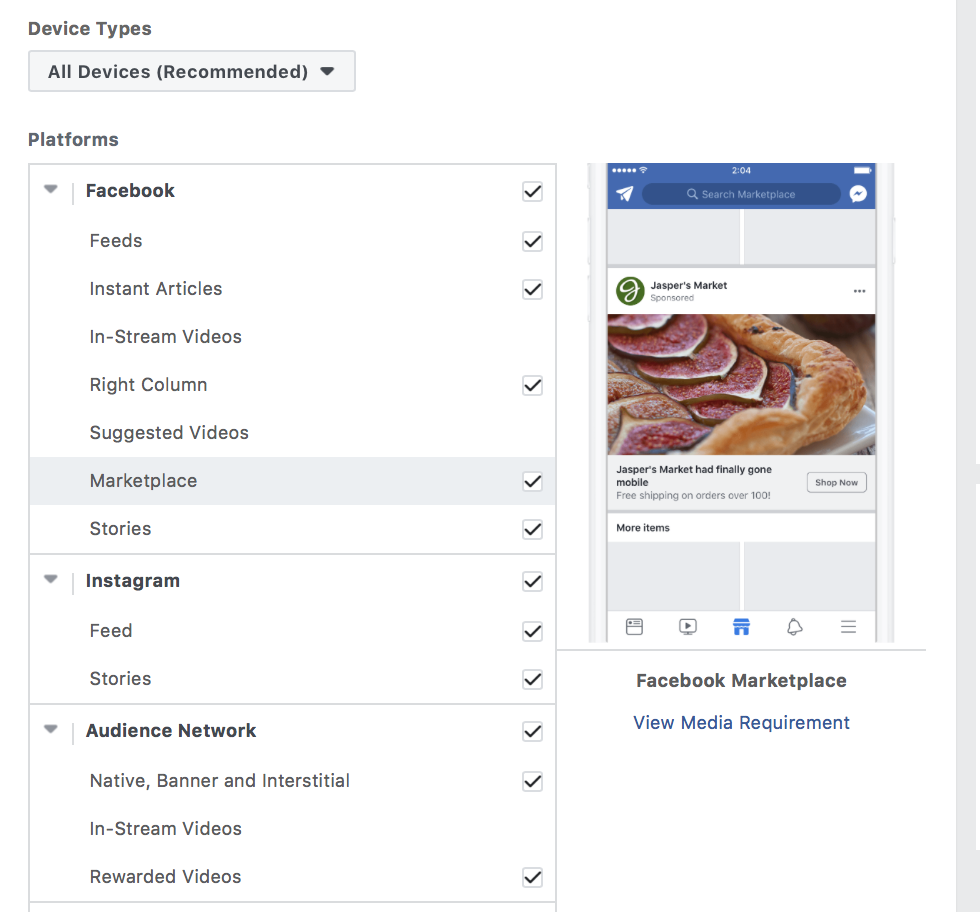Open the View Media Requirement link
Image resolution: width=980 pixels, height=912 pixels.
coord(741,723)
